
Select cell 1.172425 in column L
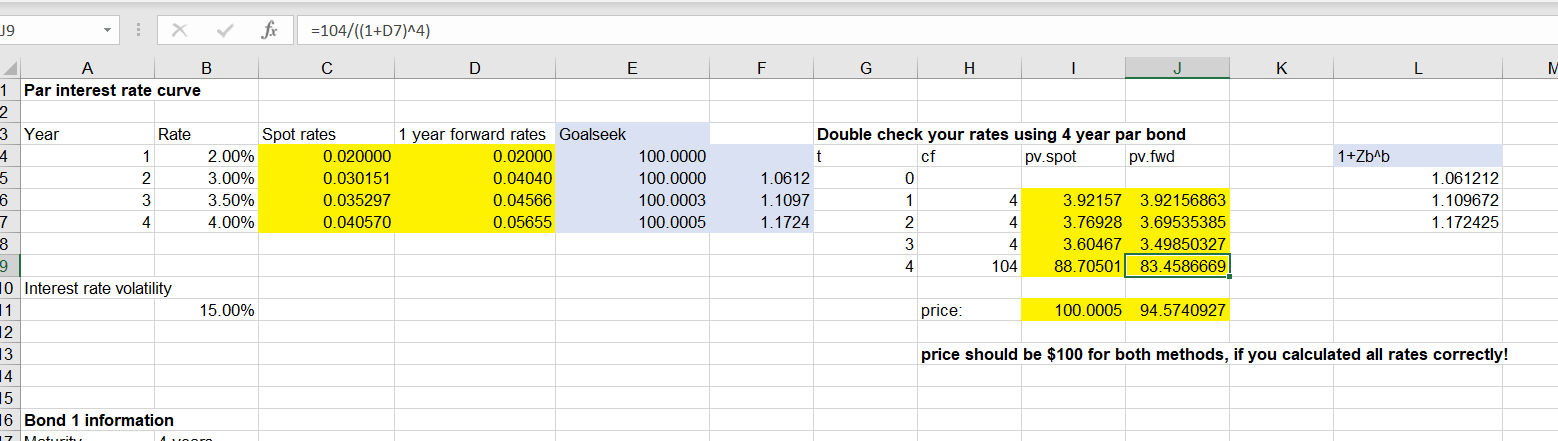coord(1418,222)
